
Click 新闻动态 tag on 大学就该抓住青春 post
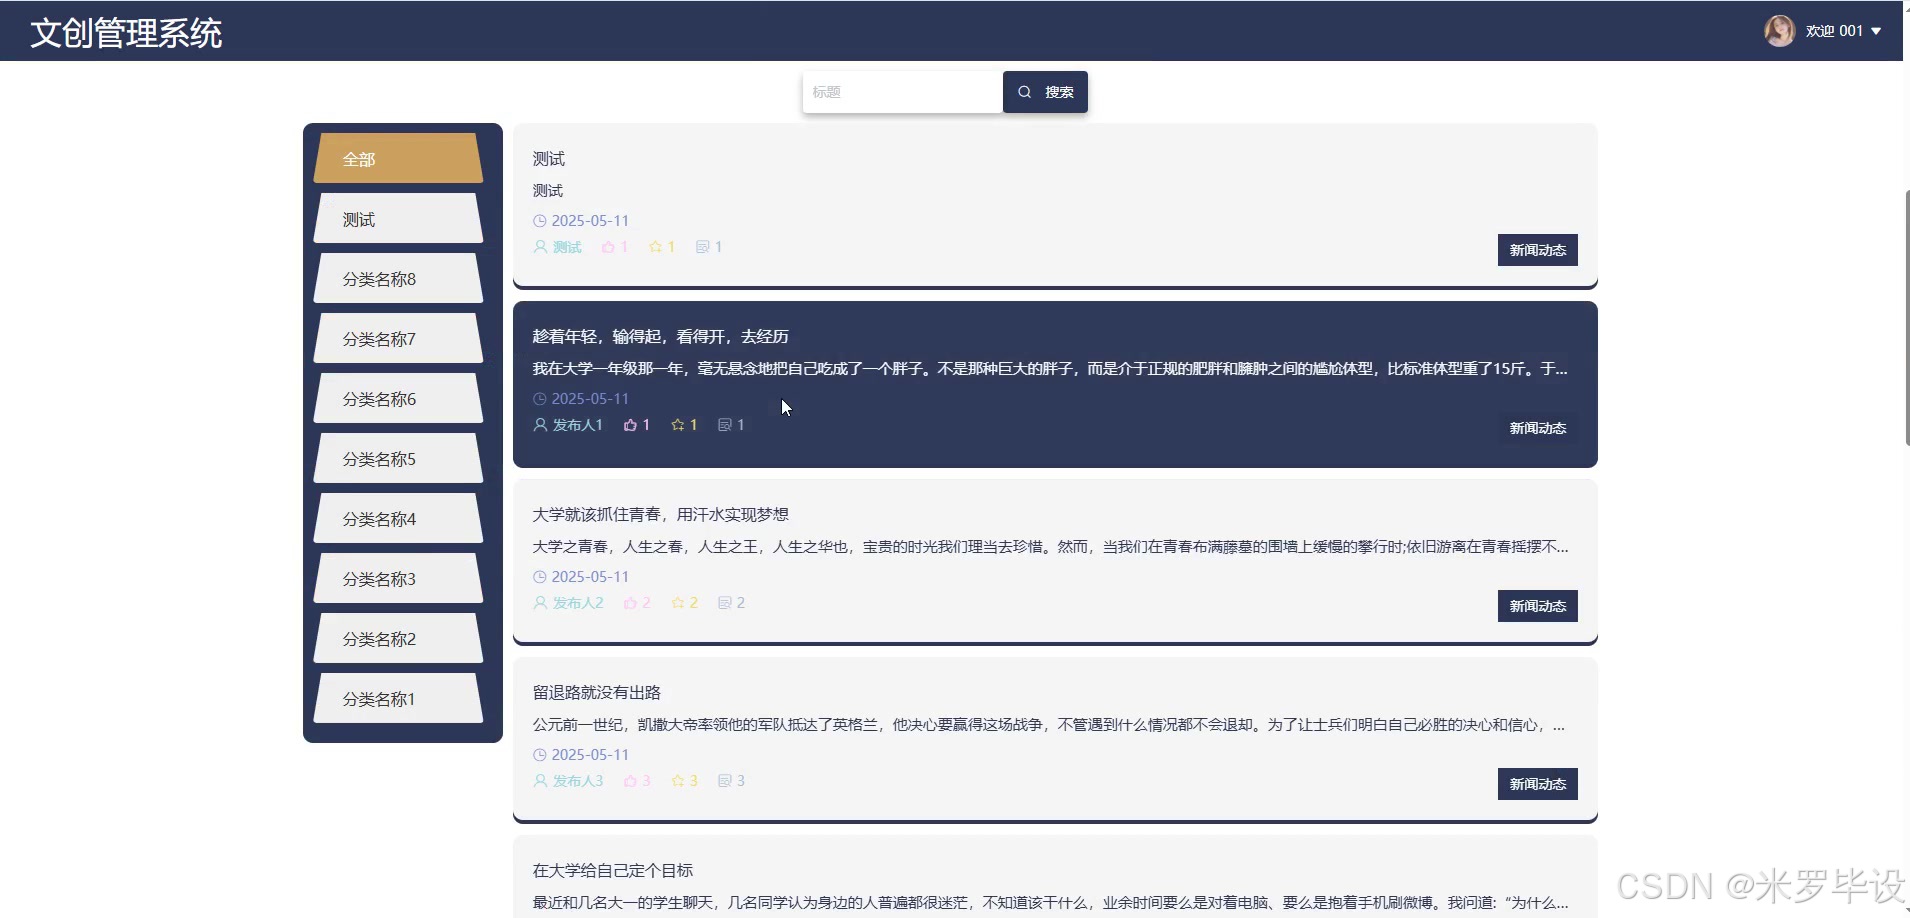(x=1537, y=606)
